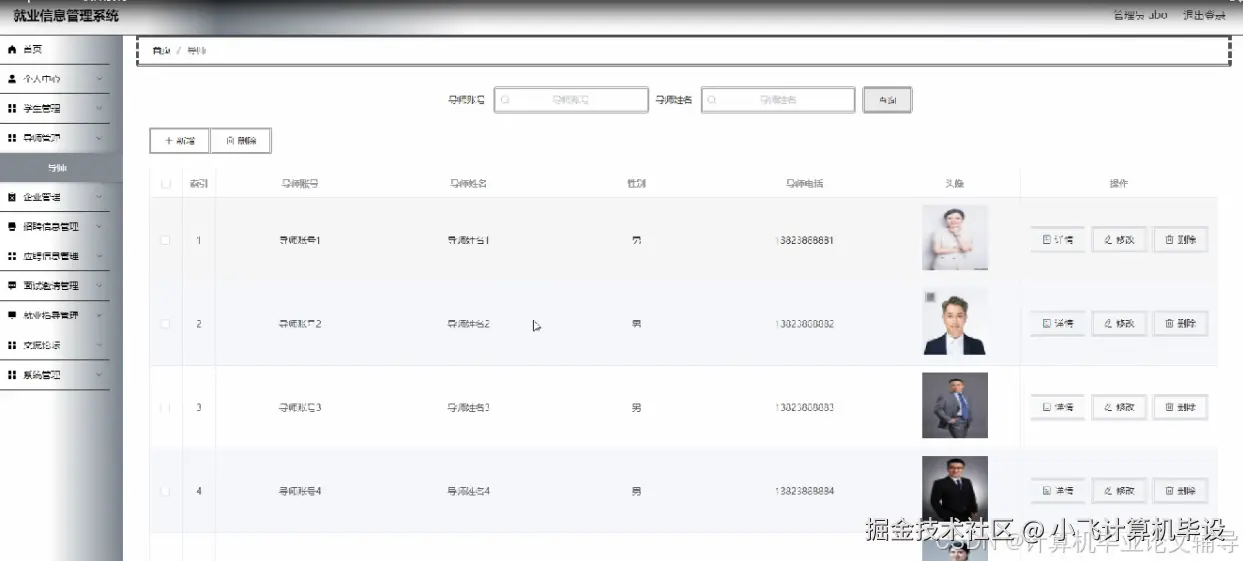Tick the checkbox for row 导师账号1
This screenshot has width=1243, height=561.
point(166,240)
